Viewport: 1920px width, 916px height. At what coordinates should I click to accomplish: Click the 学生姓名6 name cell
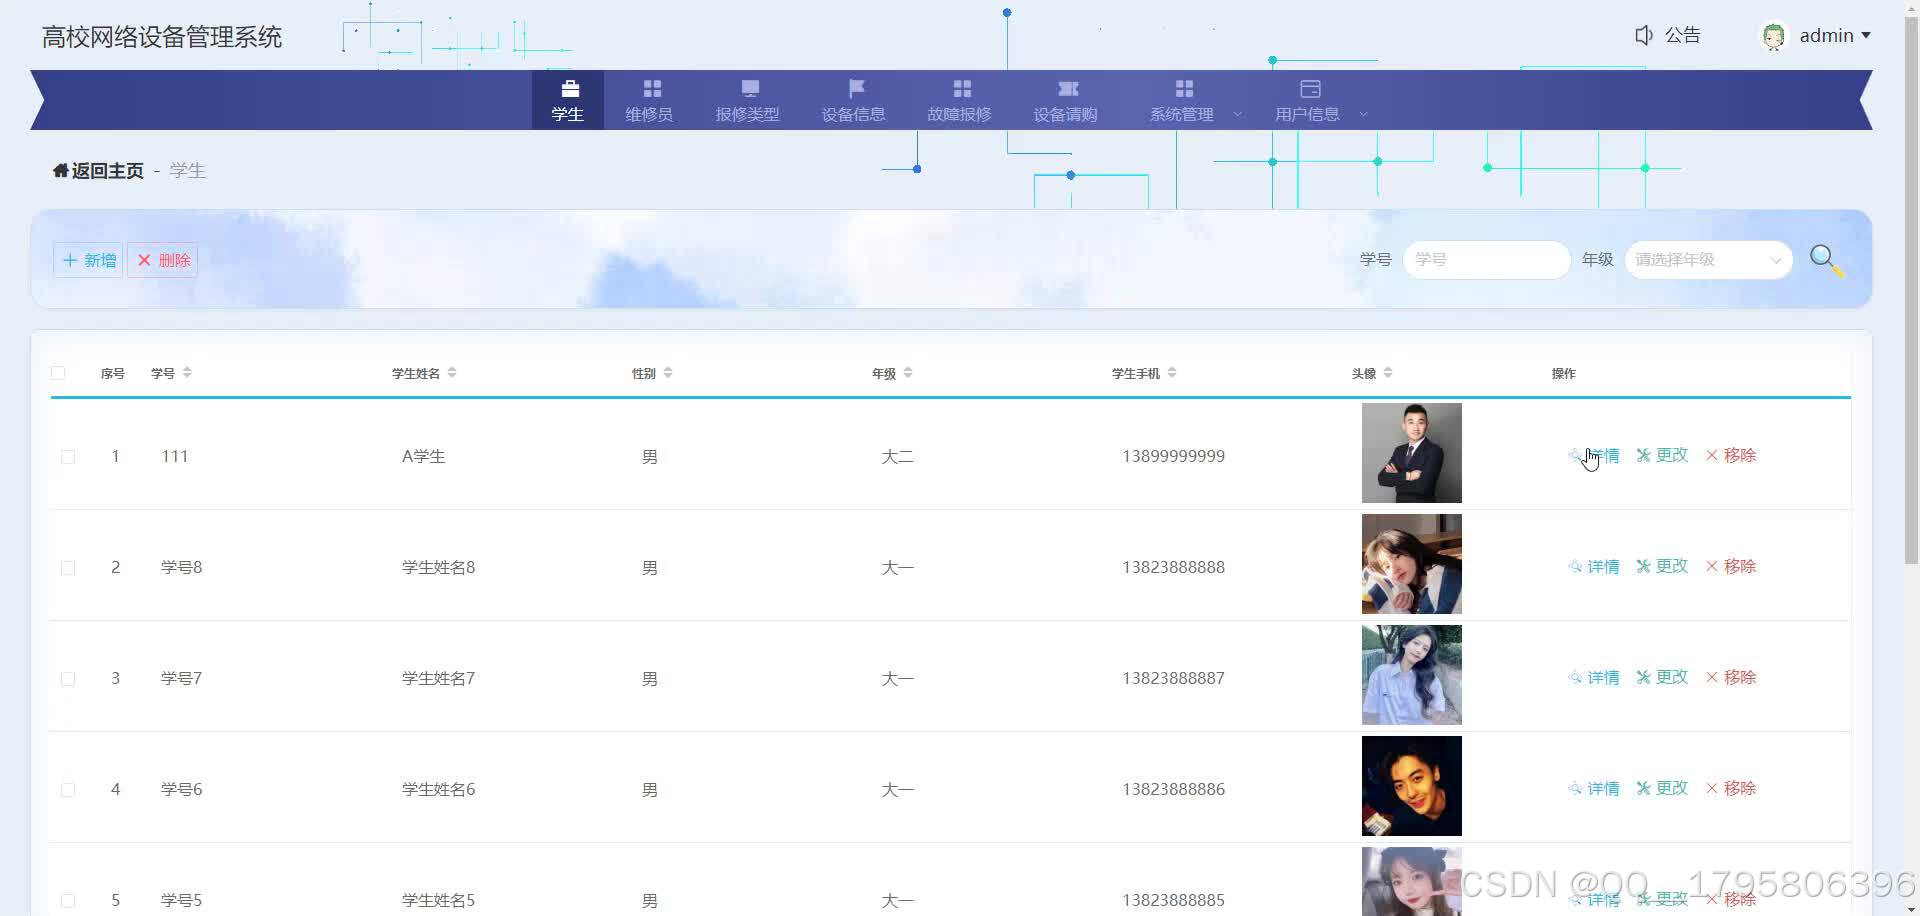click(x=438, y=789)
